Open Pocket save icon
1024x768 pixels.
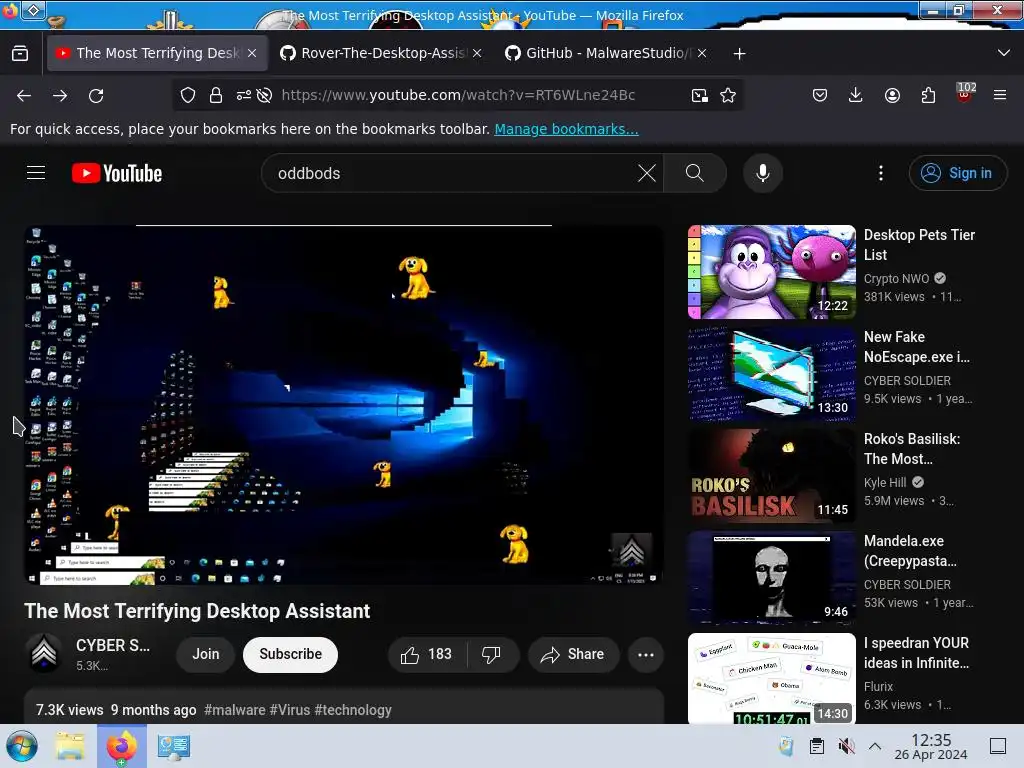tap(820, 95)
